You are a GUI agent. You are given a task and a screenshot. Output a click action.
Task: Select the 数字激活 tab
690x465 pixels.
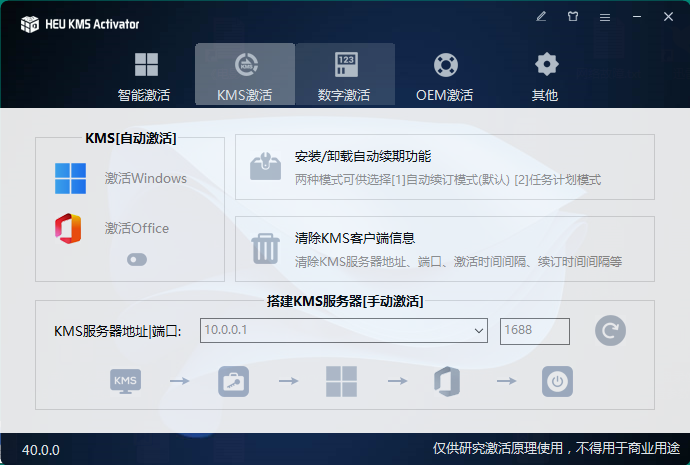[x=344, y=76]
